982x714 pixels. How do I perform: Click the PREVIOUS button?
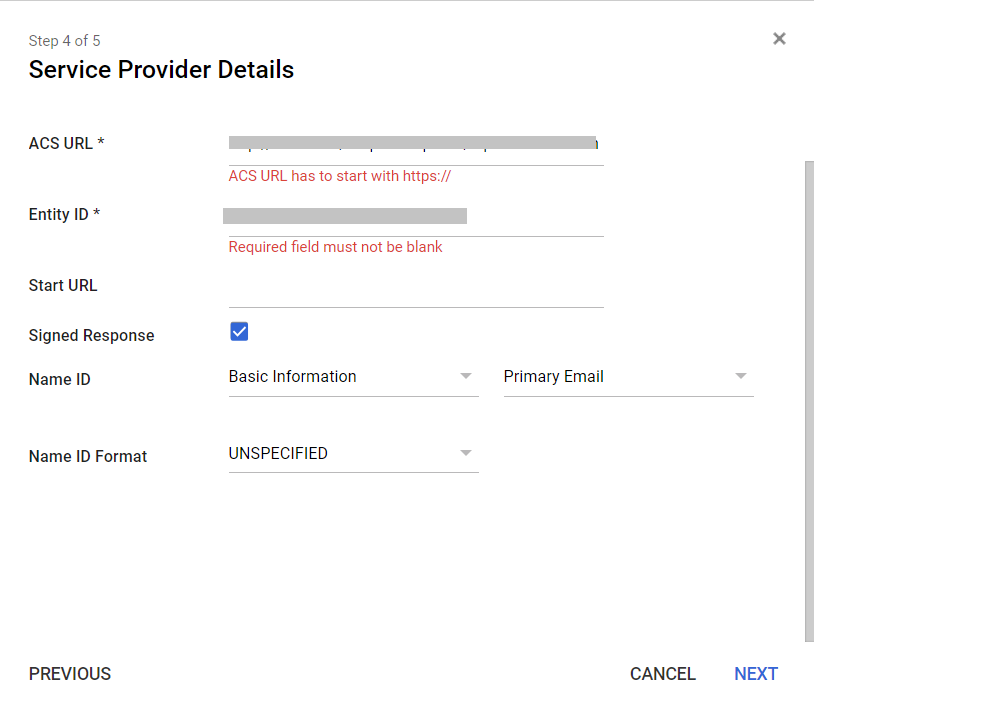coord(69,673)
